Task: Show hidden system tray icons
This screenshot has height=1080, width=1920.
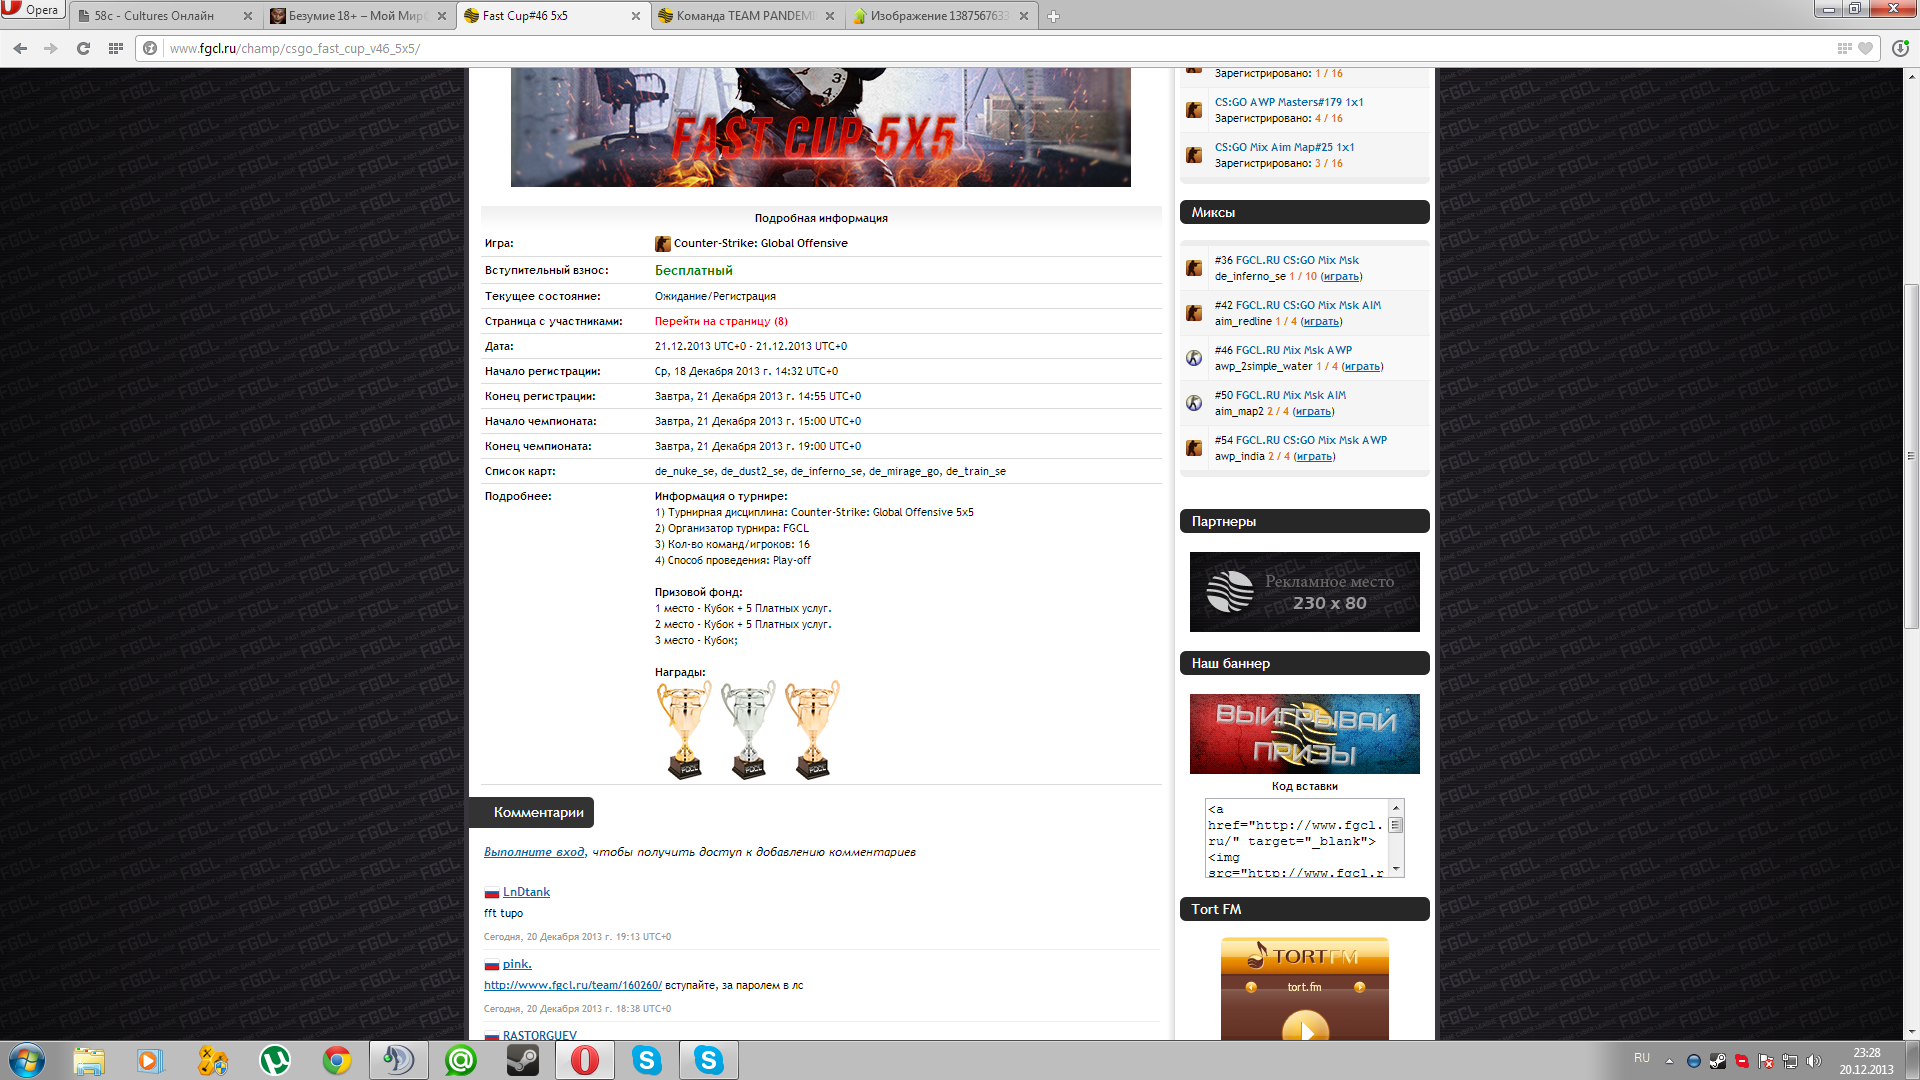Action: tap(1669, 1061)
